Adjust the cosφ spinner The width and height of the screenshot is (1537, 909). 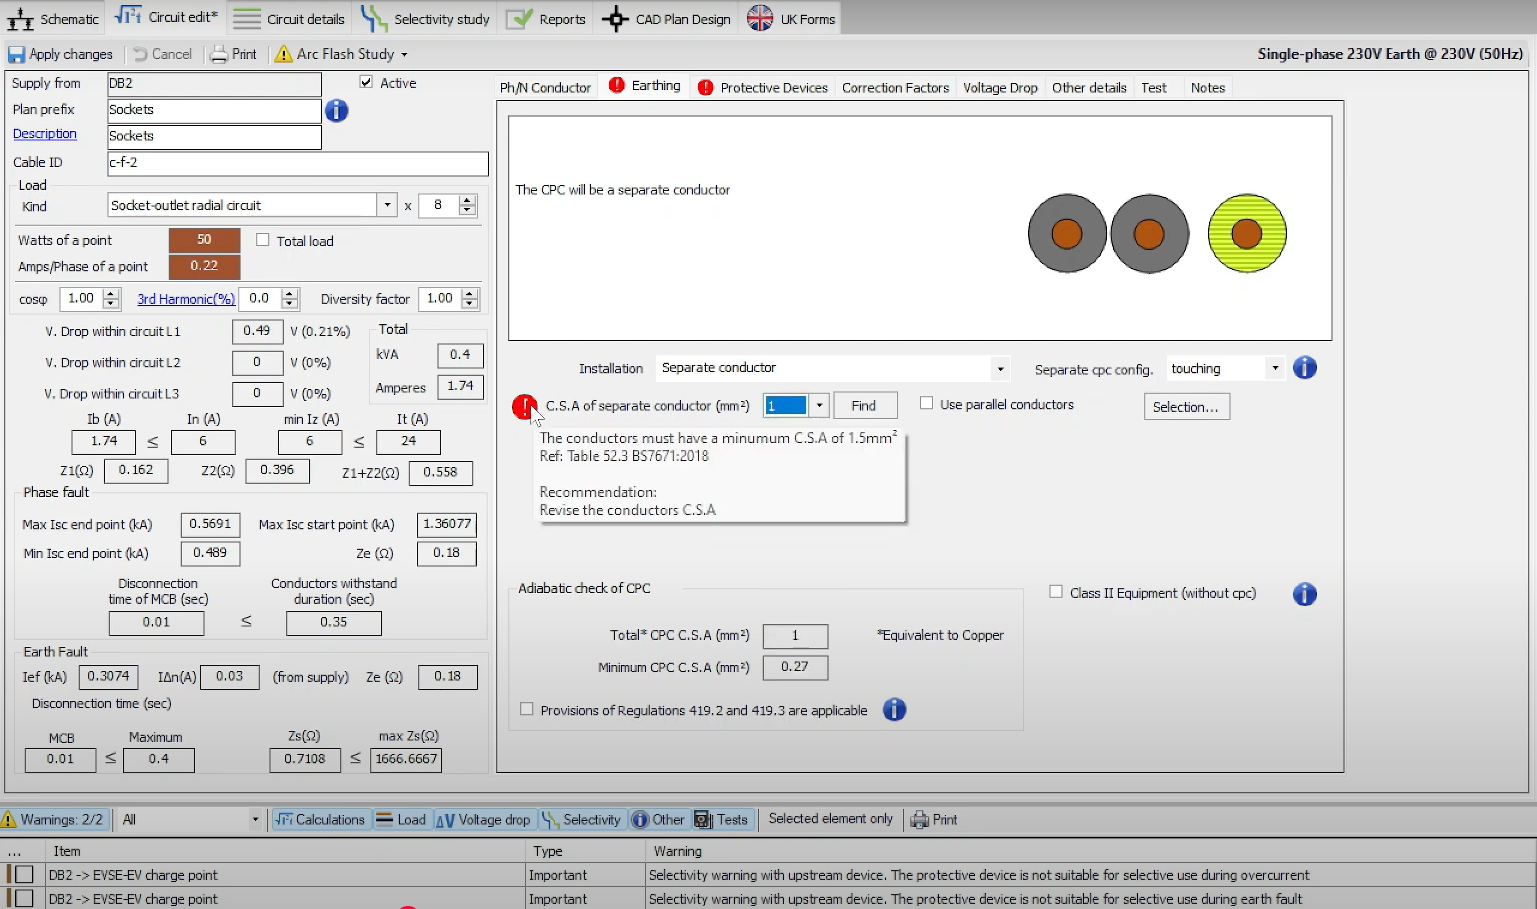click(x=111, y=298)
